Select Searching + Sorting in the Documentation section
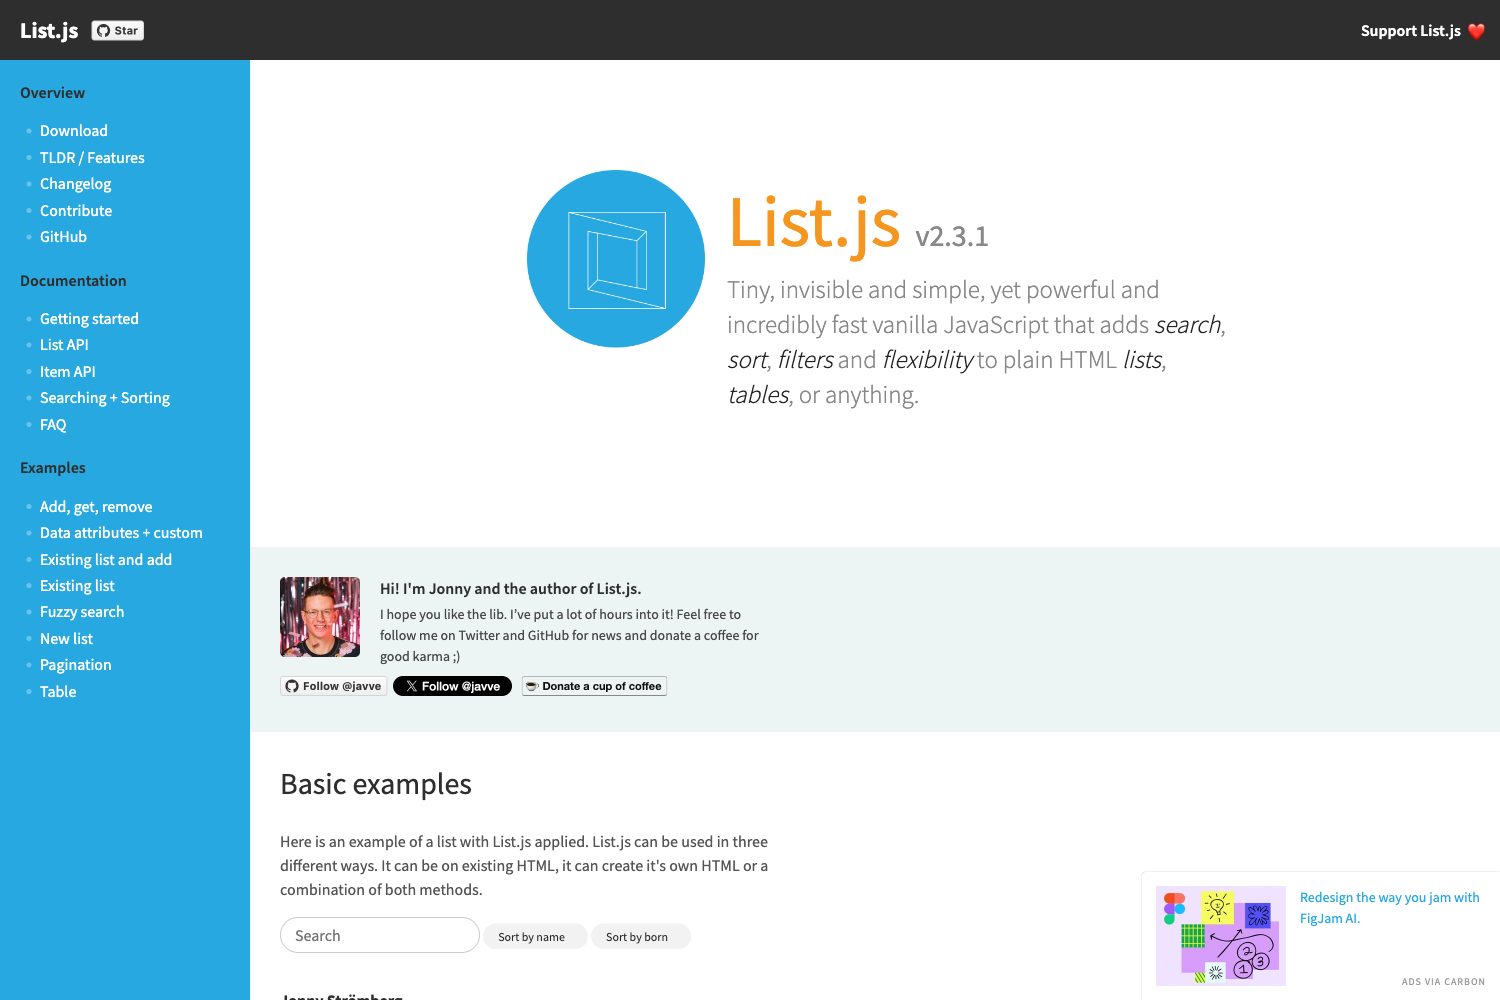 pos(105,397)
